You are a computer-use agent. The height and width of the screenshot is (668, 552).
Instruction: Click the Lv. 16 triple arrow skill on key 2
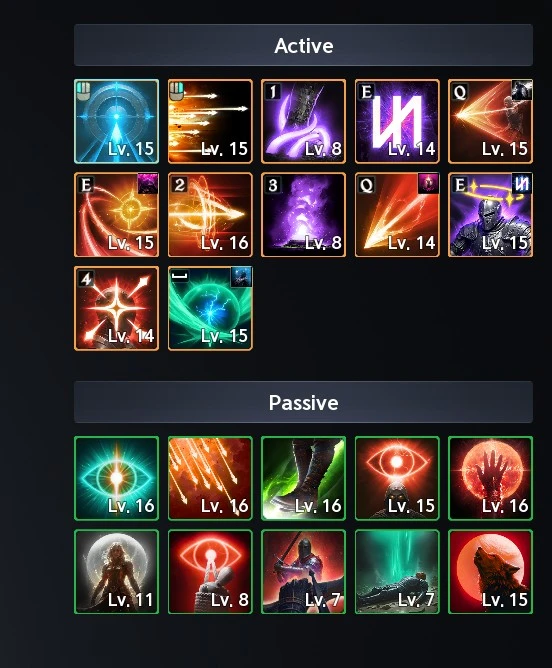210,215
